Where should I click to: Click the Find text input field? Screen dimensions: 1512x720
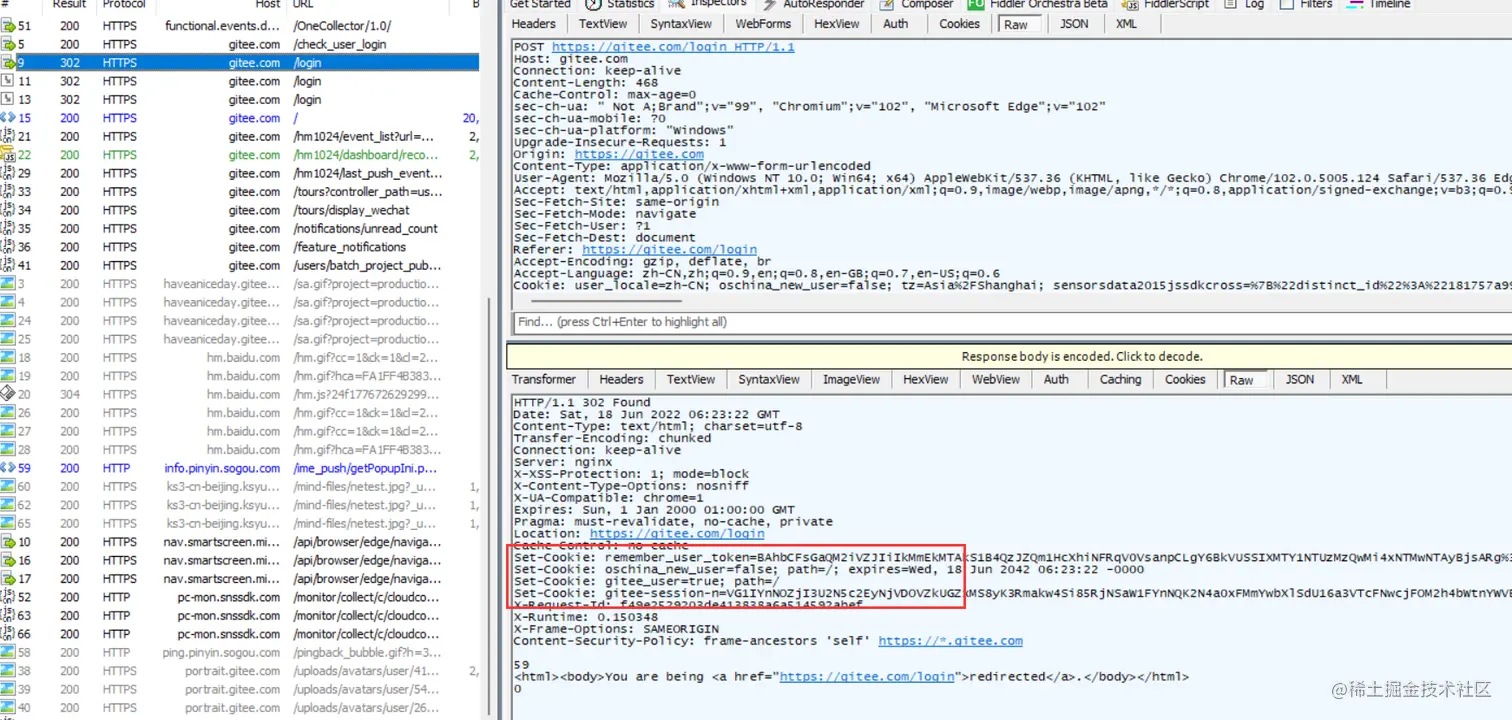[1011, 322]
